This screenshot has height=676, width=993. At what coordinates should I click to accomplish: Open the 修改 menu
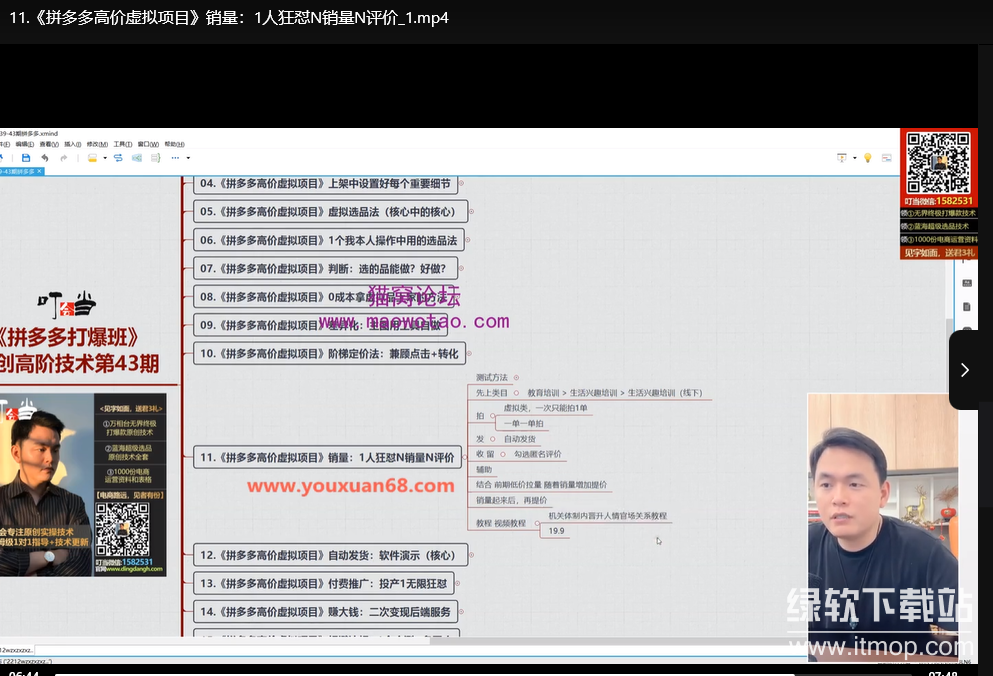[x=97, y=144]
